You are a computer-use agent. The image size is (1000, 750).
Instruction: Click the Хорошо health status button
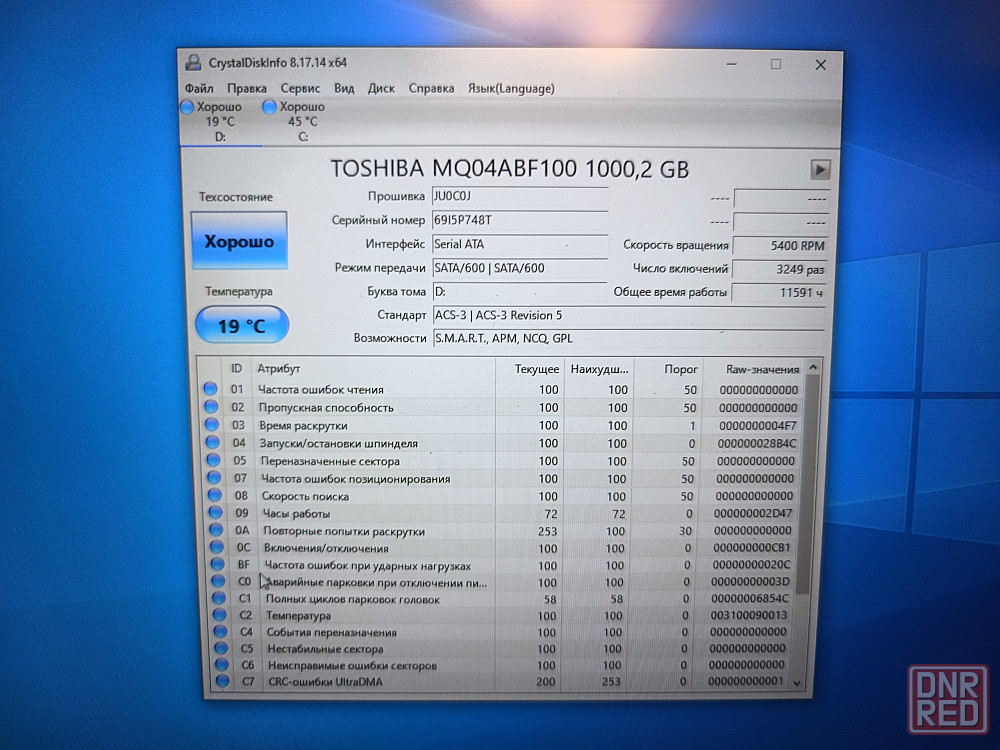(239, 241)
